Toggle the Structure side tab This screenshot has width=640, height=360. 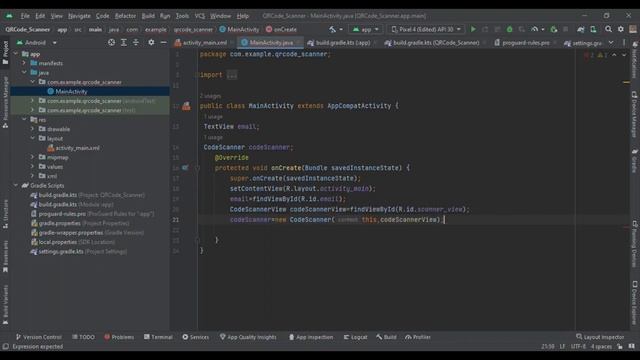pos(5,214)
